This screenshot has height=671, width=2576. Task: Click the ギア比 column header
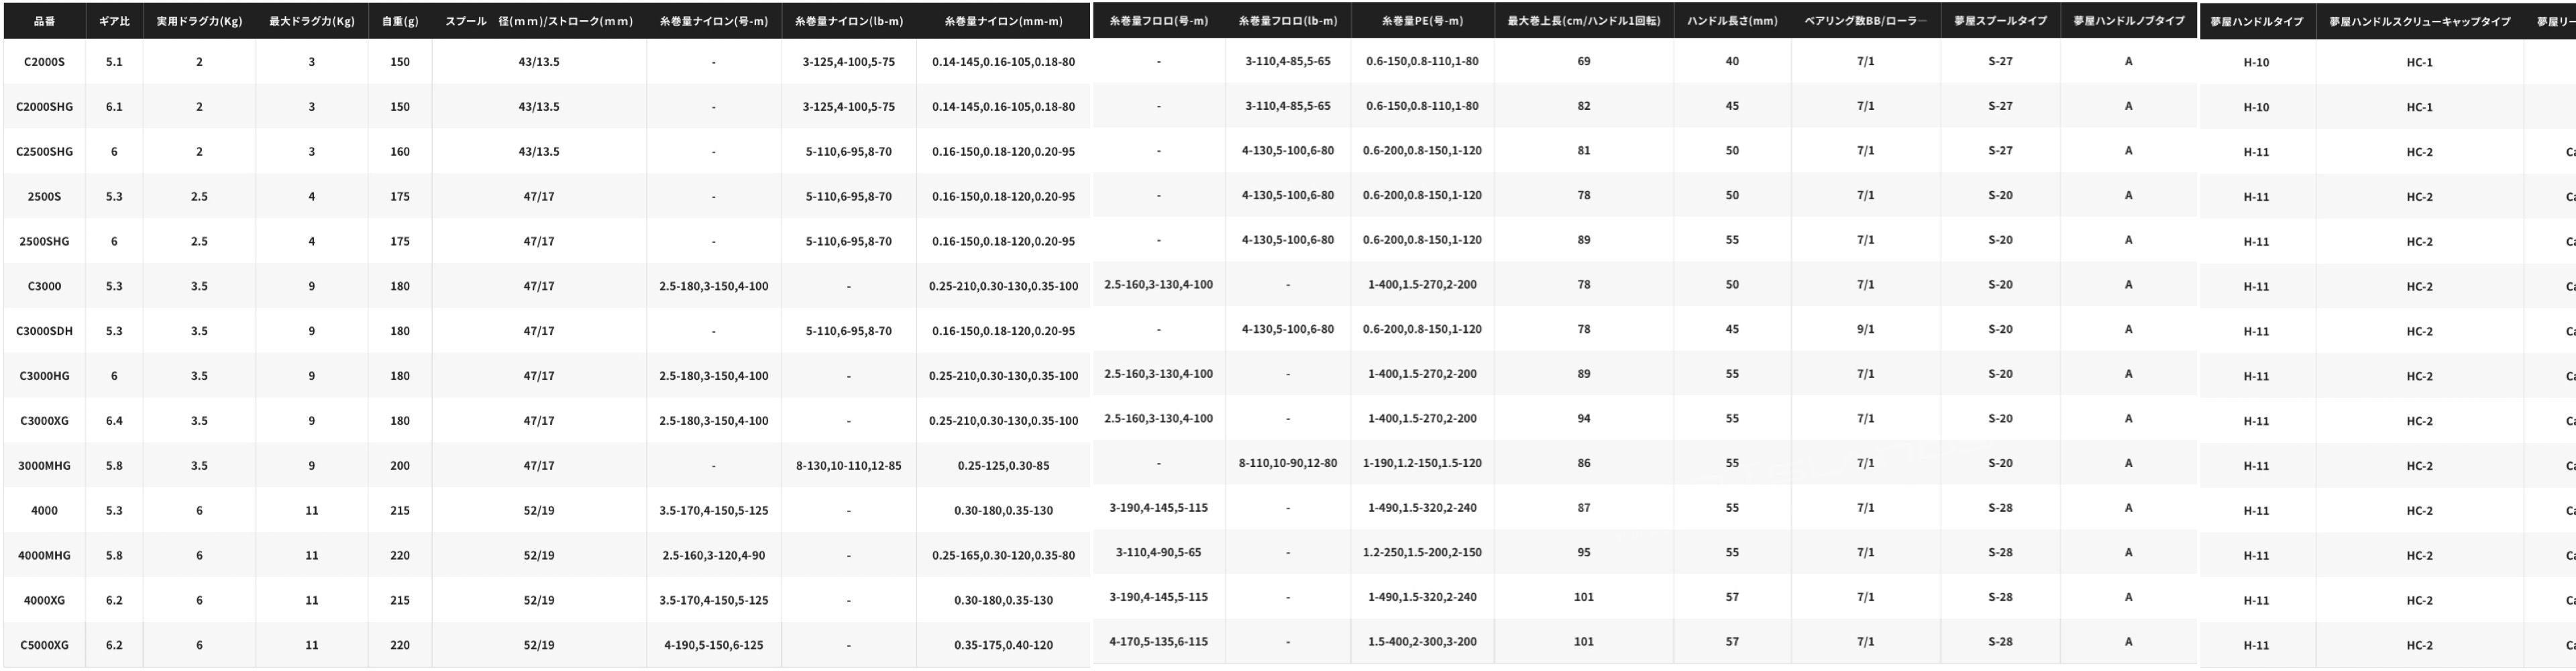click(x=114, y=21)
